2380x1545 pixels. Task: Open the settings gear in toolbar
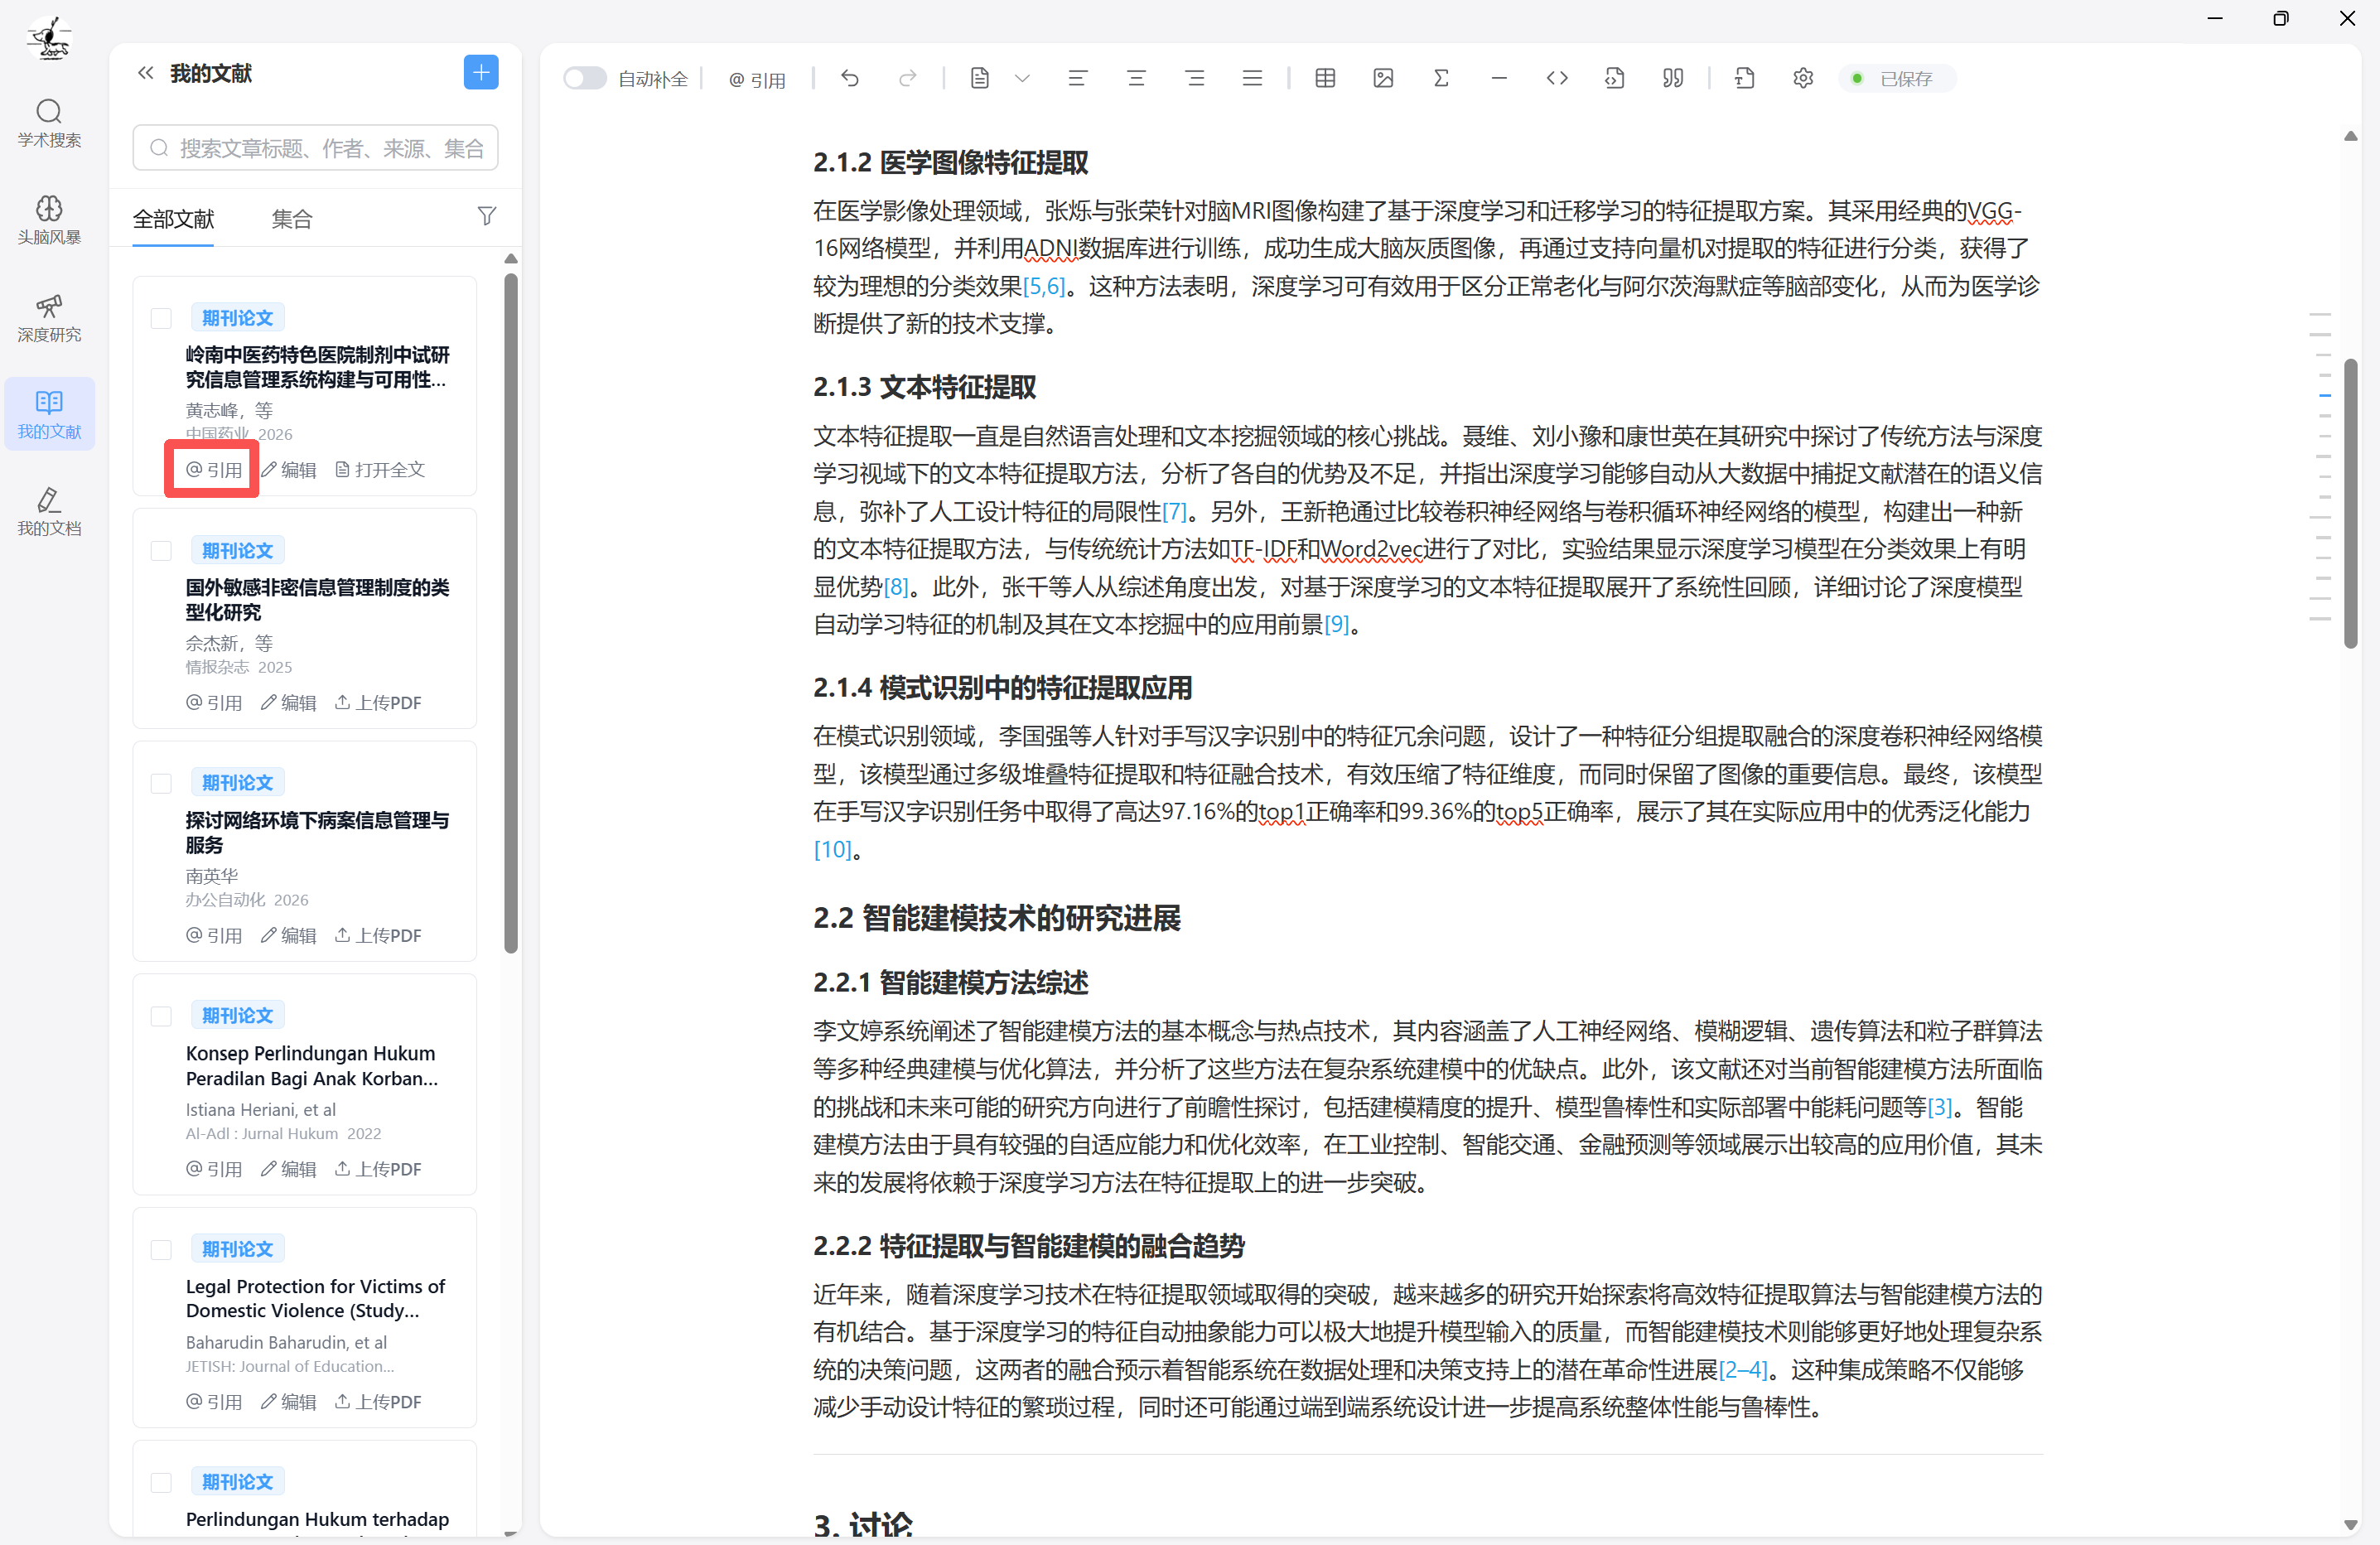pos(1802,78)
